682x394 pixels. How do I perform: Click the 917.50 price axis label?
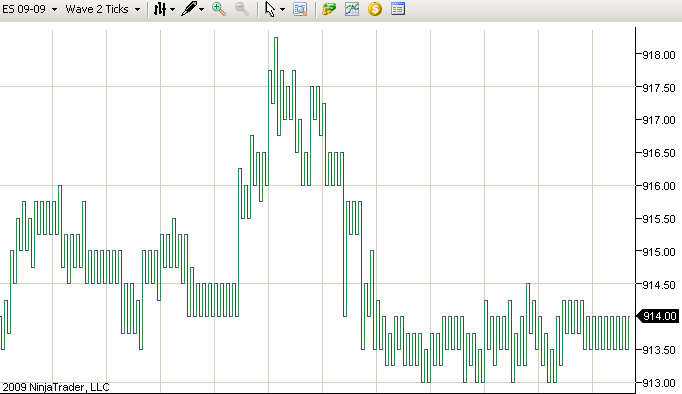coord(659,88)
